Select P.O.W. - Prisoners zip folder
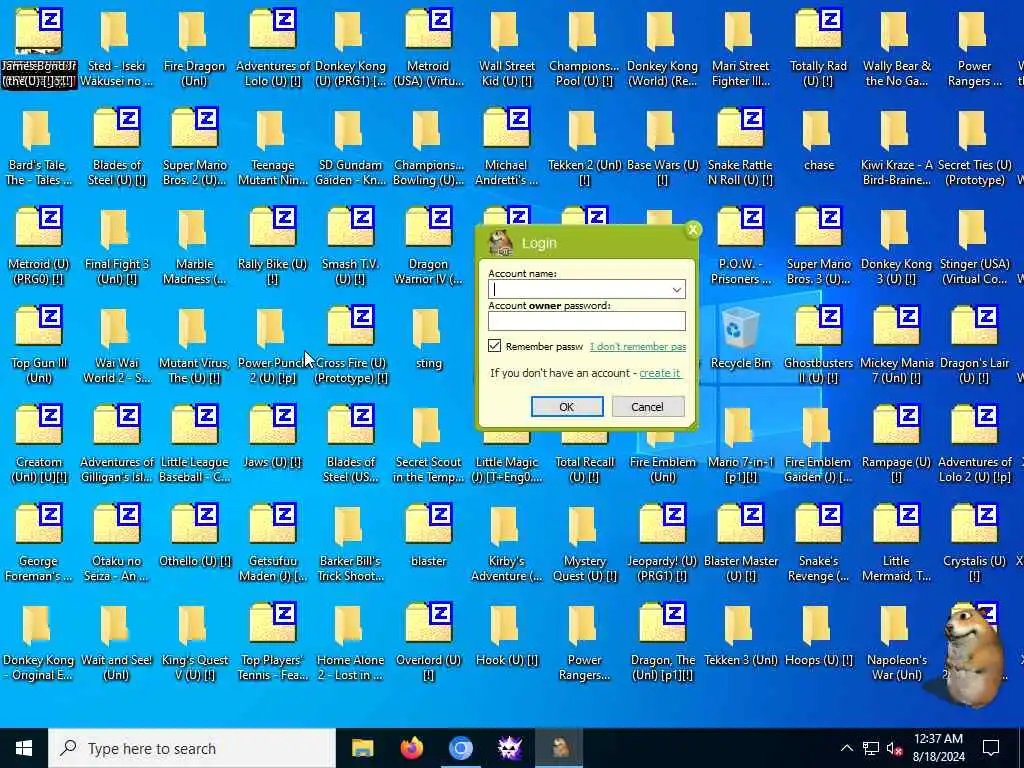 coord(740,247)
